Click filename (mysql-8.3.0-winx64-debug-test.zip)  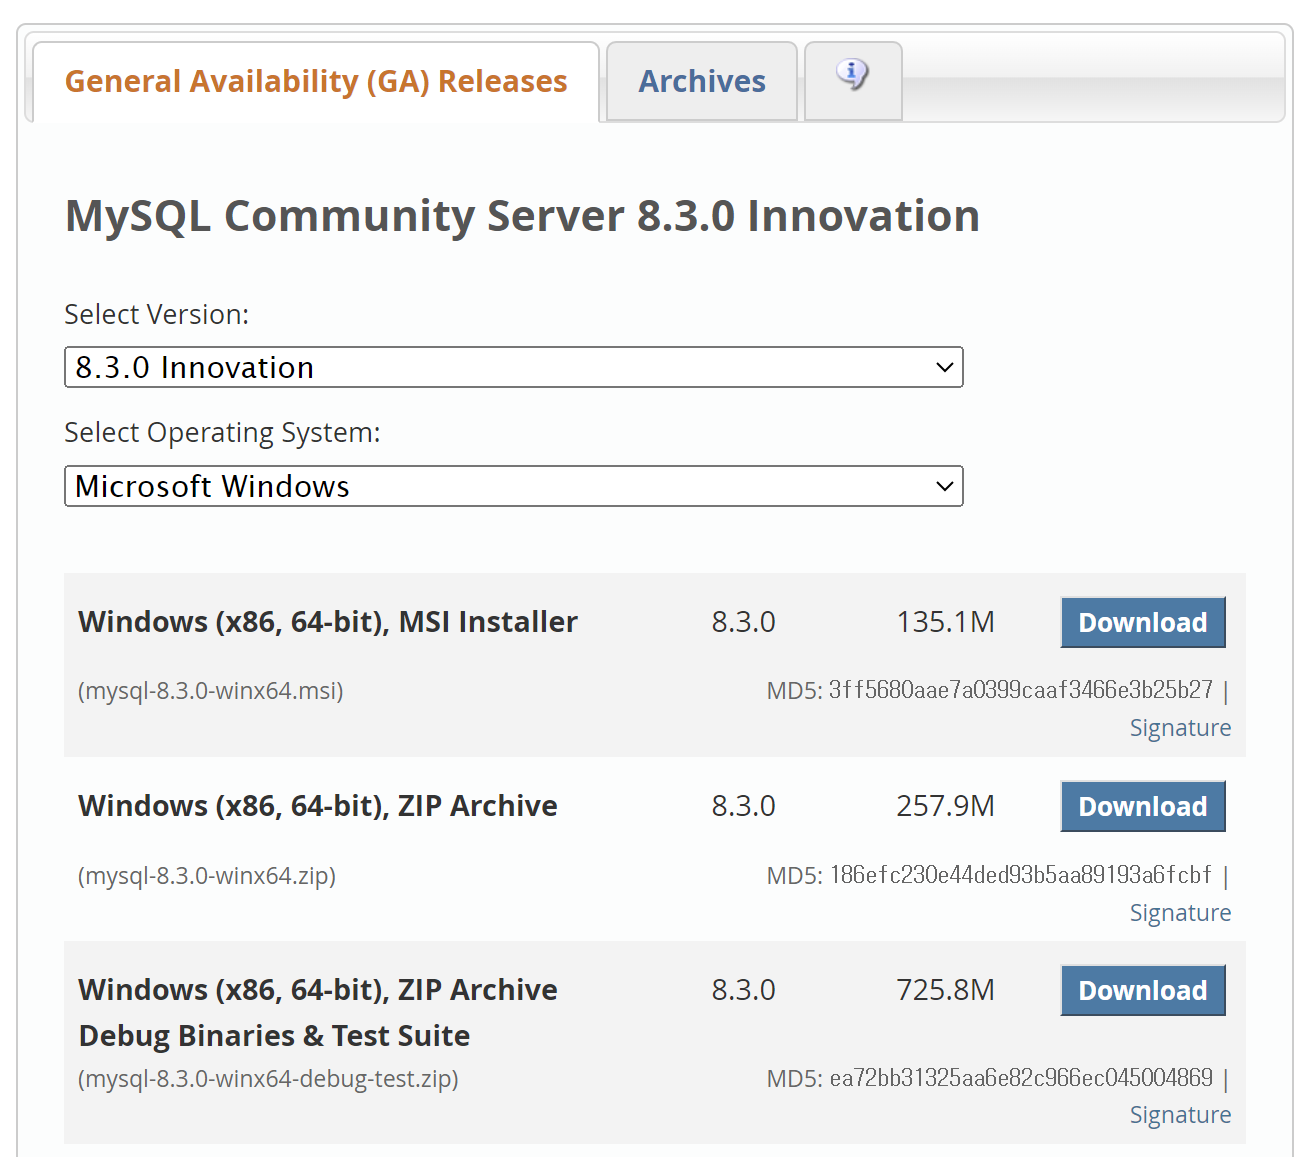[268, 1079]
